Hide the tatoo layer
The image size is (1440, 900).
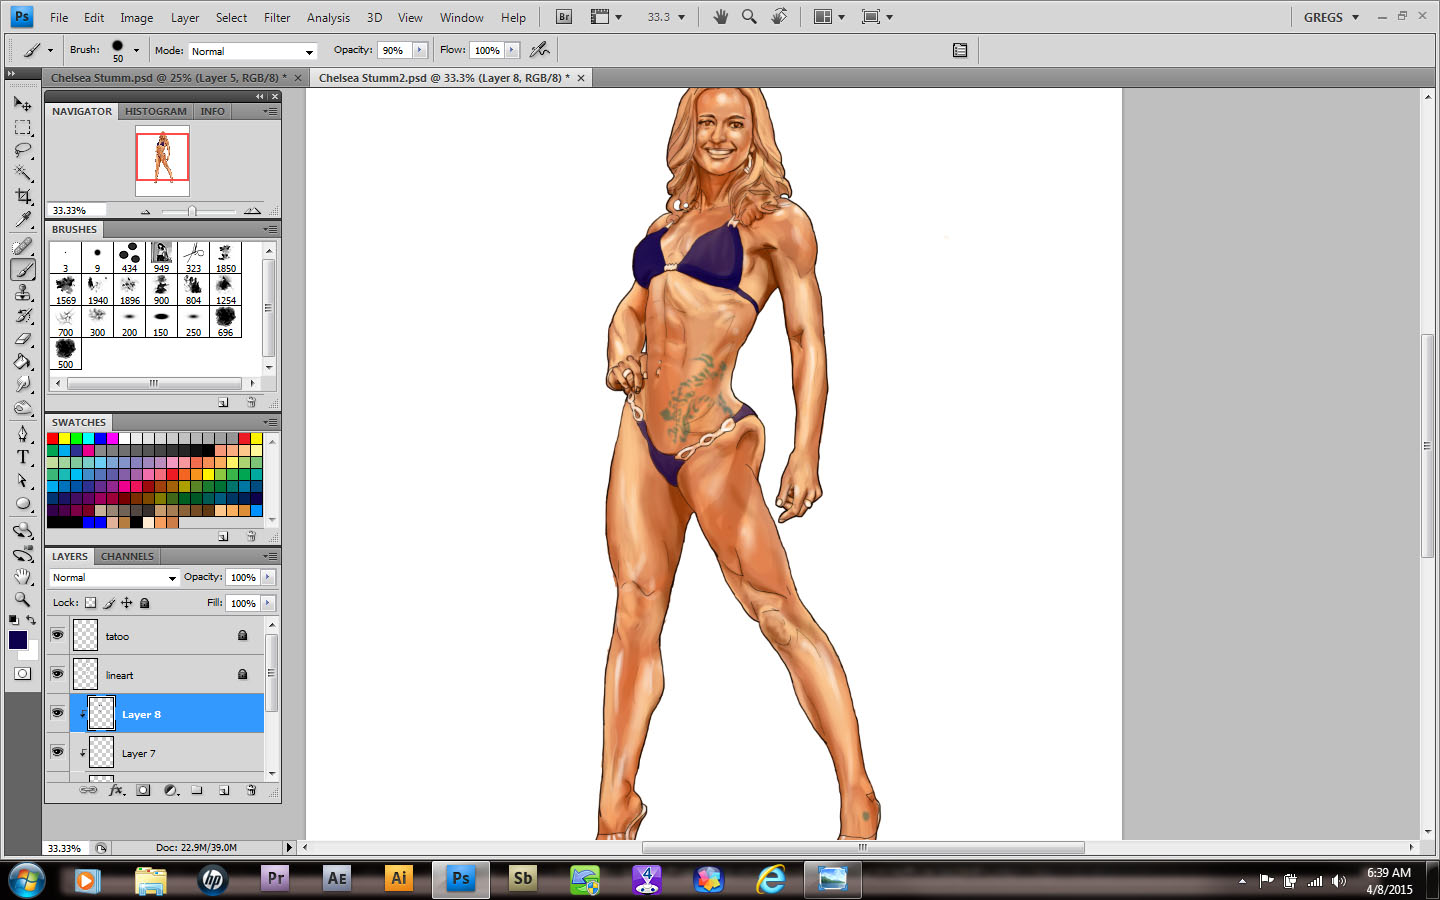tap(57, 635)
